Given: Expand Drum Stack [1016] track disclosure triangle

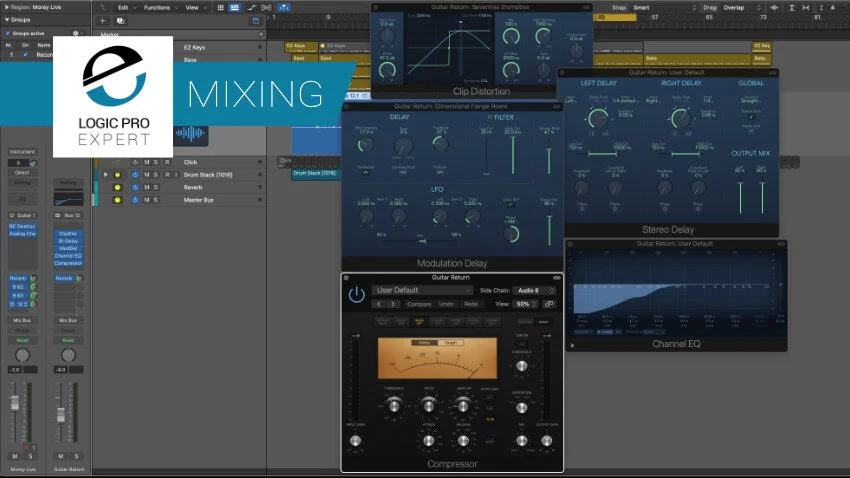Looking at the screenshot, I should coord(106,175).
